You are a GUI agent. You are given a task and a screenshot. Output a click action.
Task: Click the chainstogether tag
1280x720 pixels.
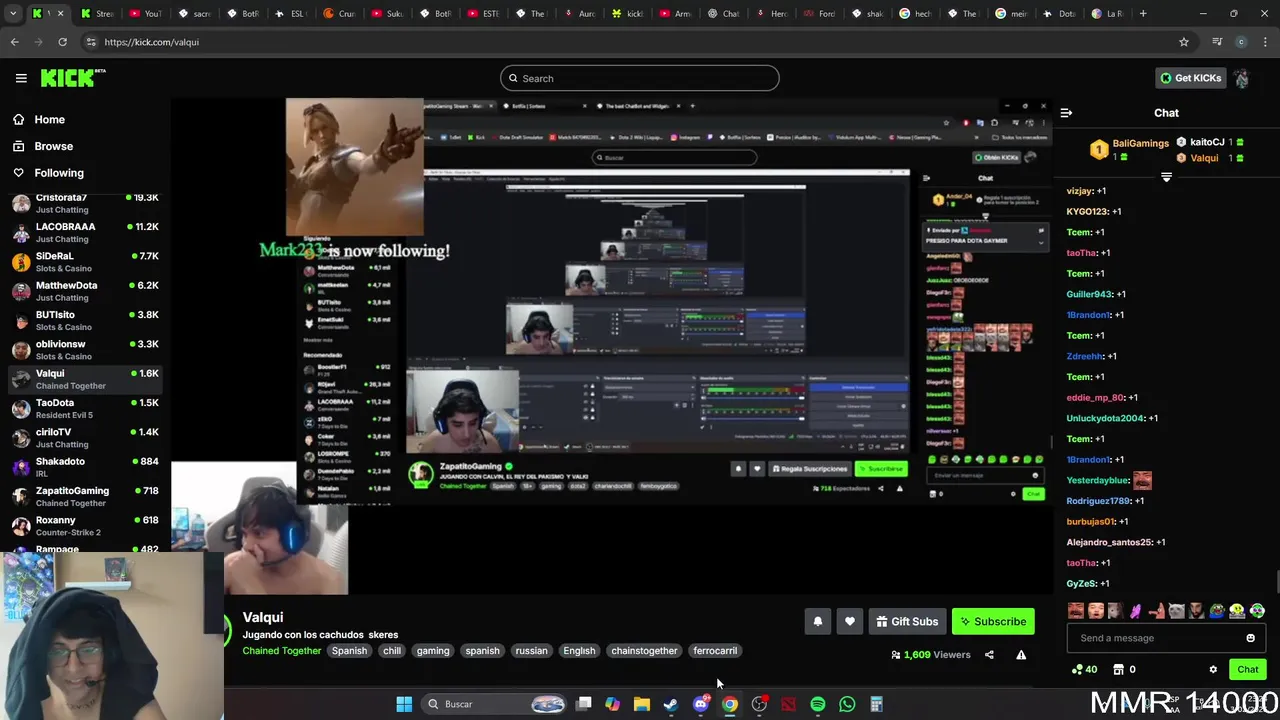(x=644, y=651)
